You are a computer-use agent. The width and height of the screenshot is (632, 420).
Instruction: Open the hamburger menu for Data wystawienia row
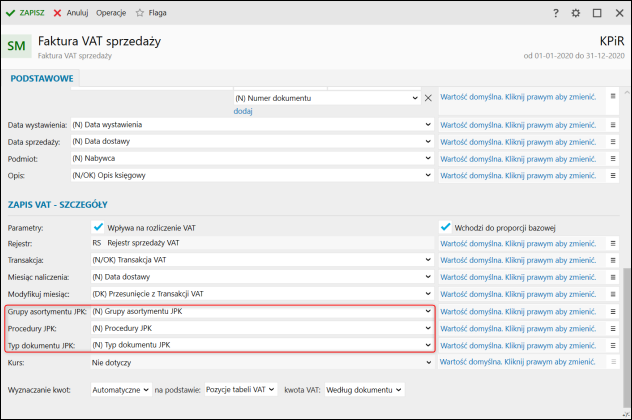tap(614, 124)
